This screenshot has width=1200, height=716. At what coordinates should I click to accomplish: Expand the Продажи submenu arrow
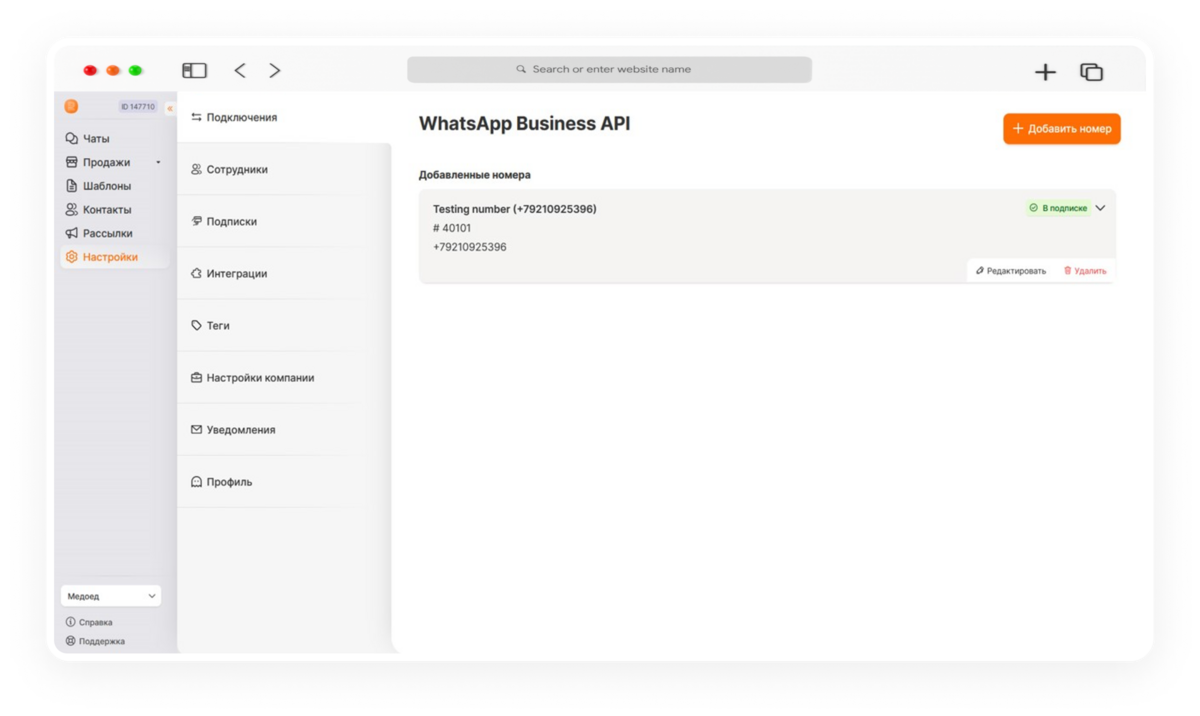click(158, 162)
